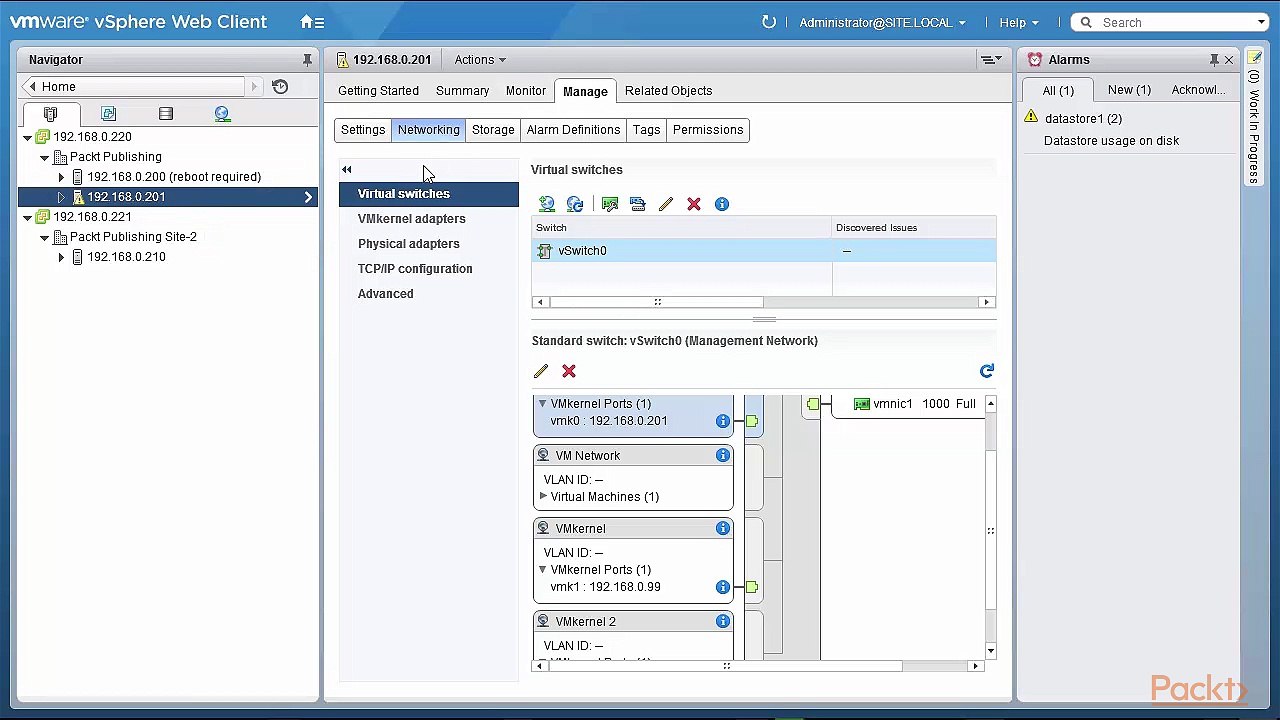1280x720 pixels.
Task: Collapse Packt Publishing datacenter node
Action: pyautogui.click(x=45, y=157)
